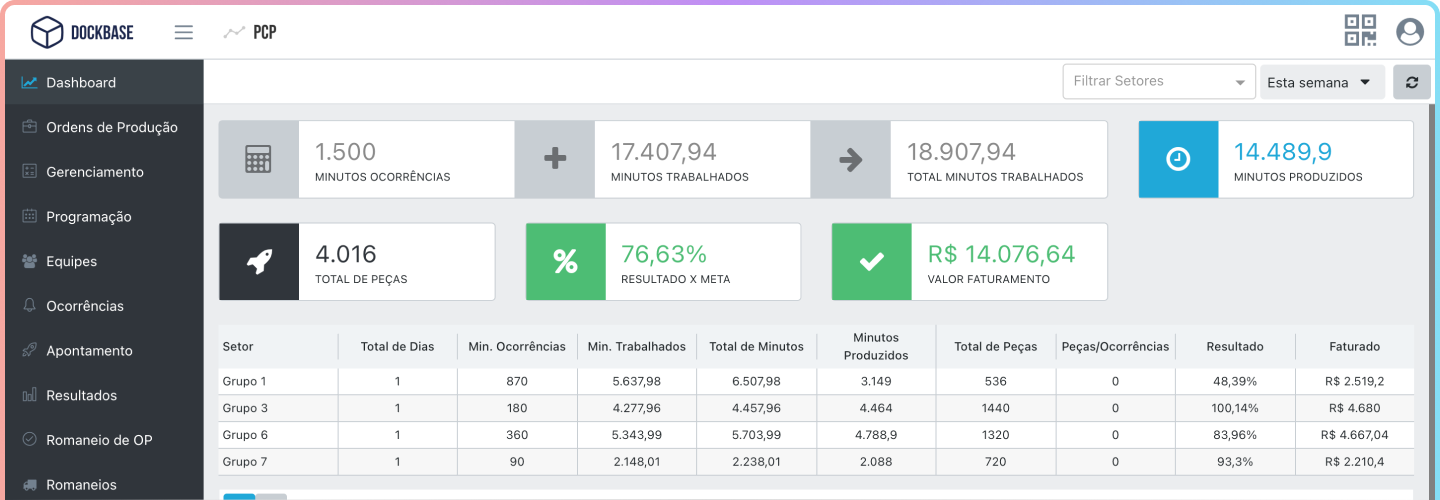Click the clock icon for Minutos Produzidos
This screenshot has height=500, width=1440.
(1178, 159)
